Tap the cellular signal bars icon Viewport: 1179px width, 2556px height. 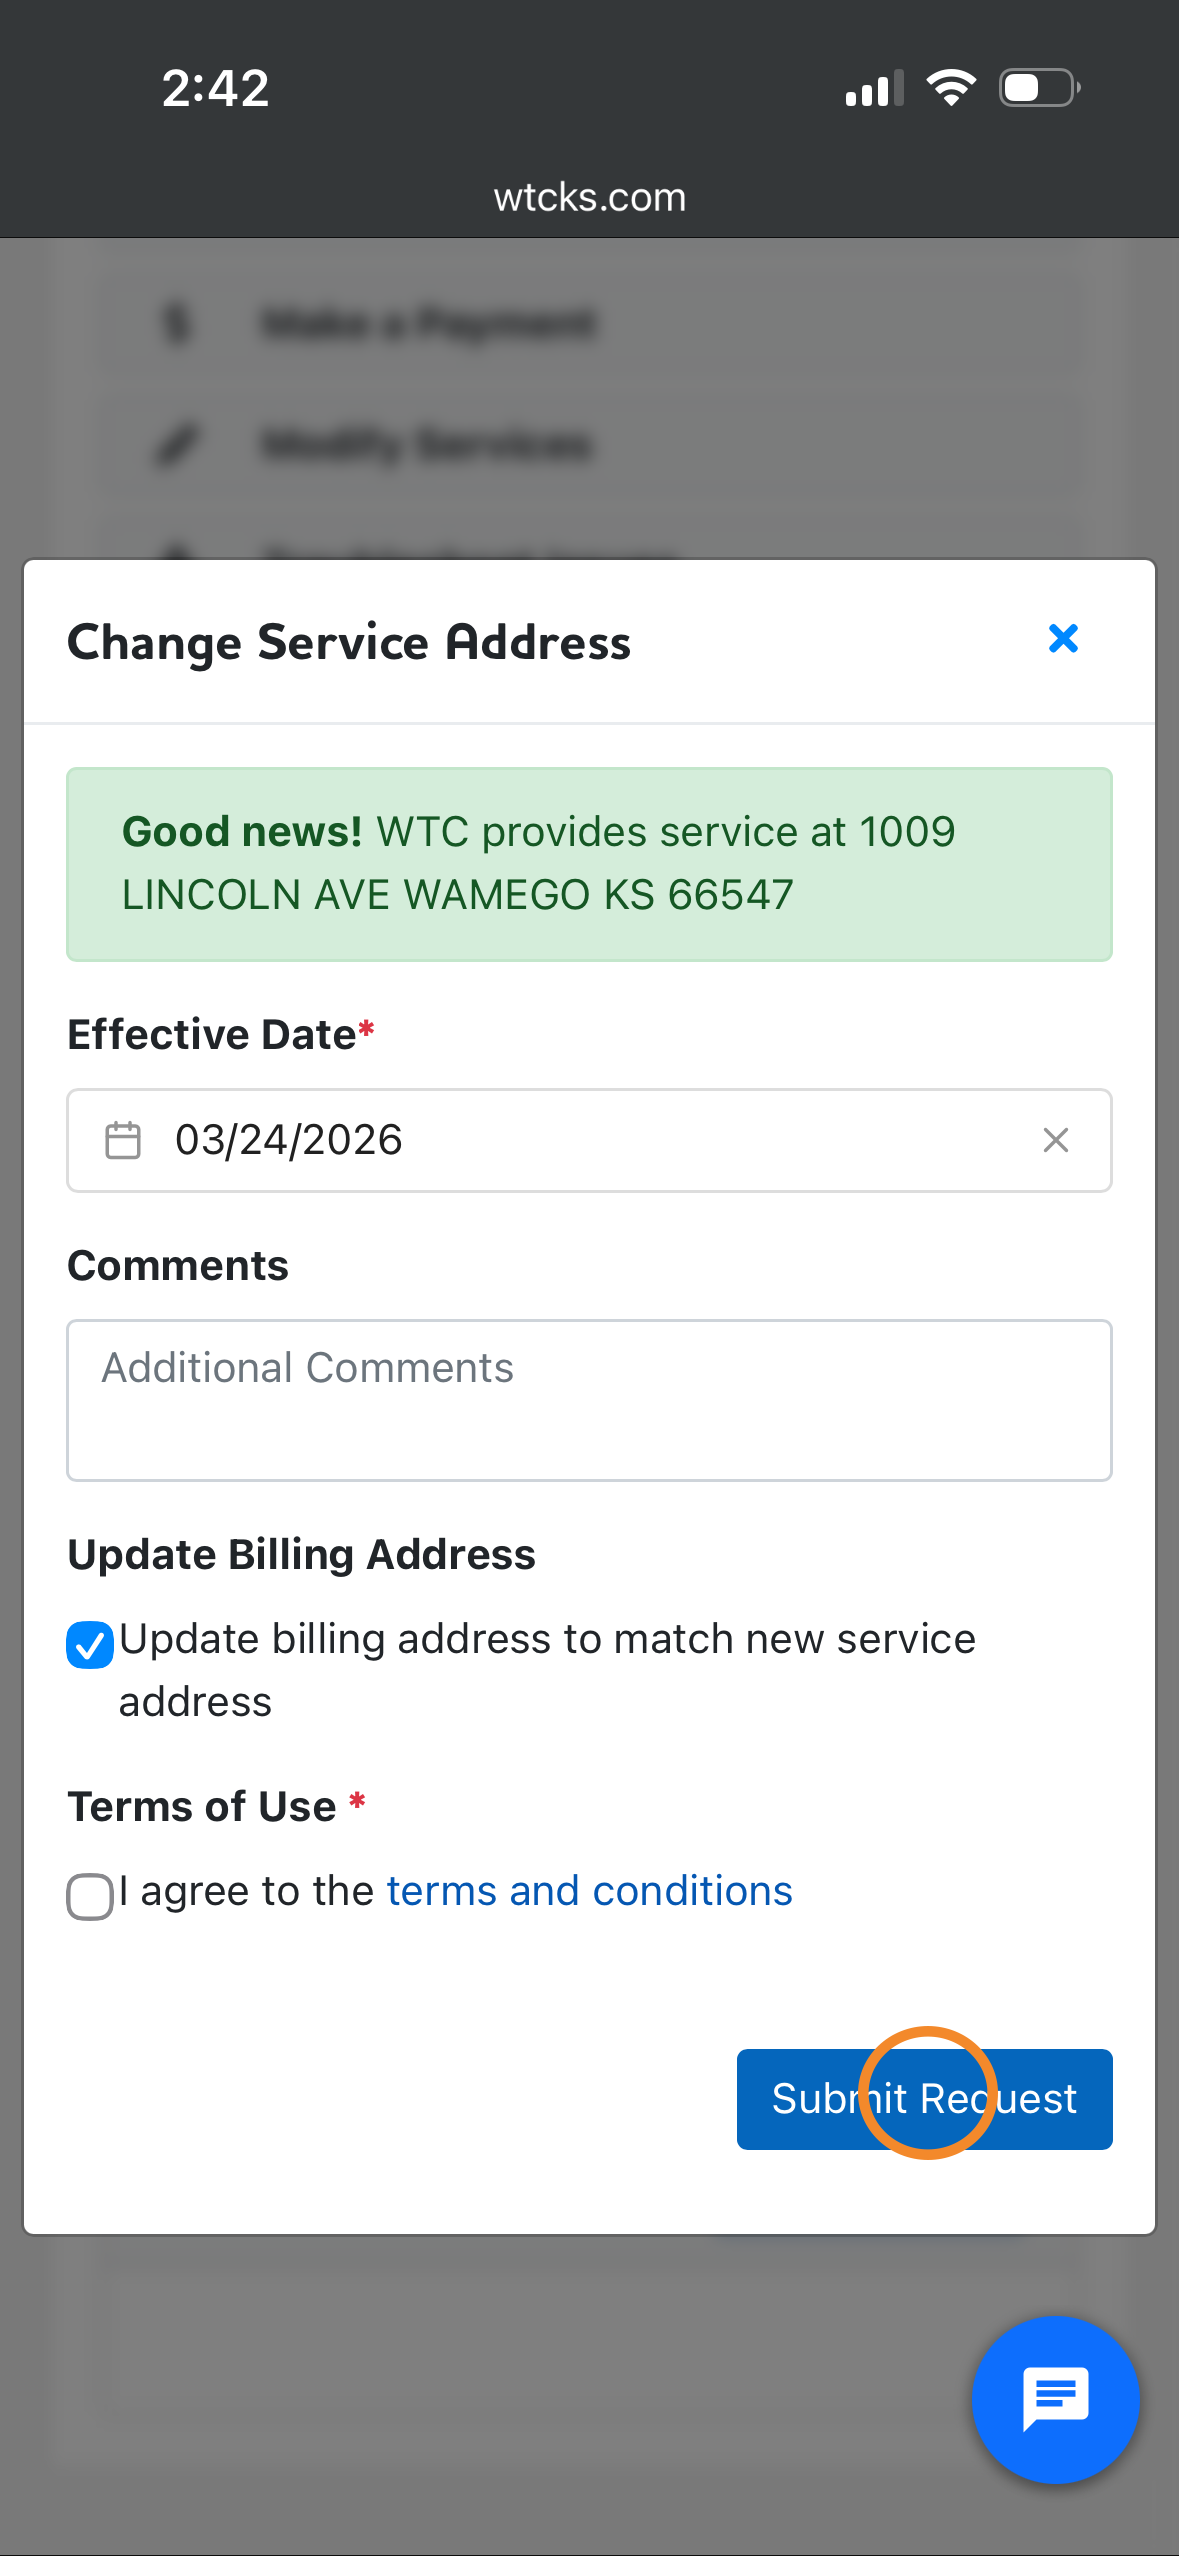[874, 89]
